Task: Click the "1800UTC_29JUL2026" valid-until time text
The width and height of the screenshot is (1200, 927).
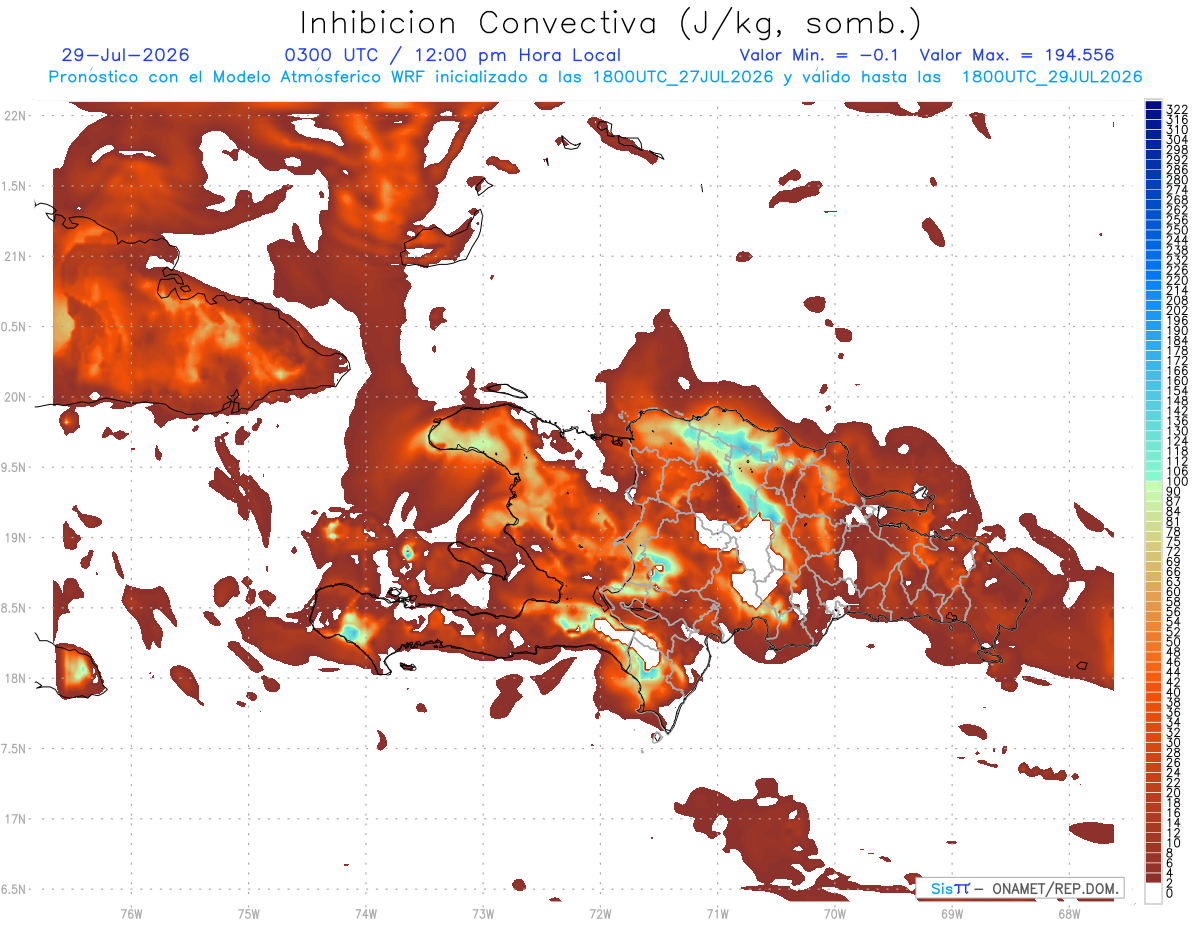Action: coord(1052,77)
